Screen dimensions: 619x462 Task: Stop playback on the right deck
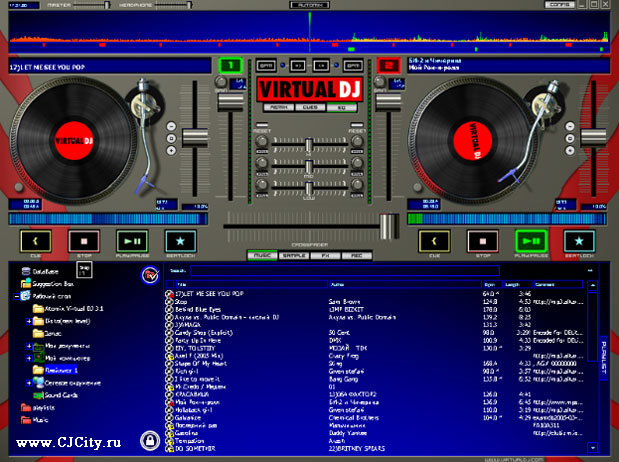[x=482, y=241]
